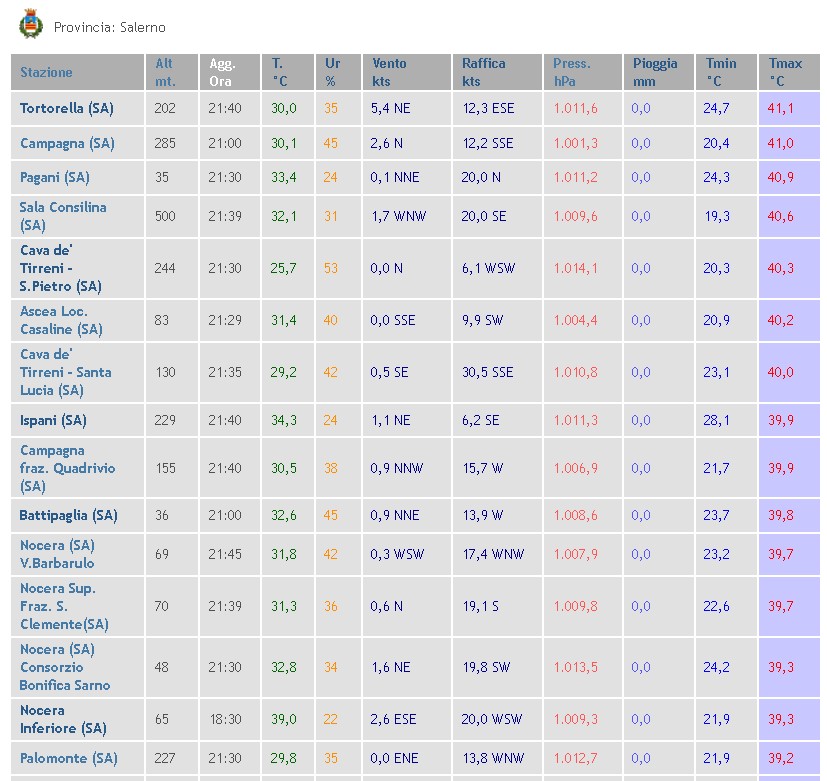This screenshot has width=827, height=781.
Task: Select Cava Santa Lucia's altitude 130
Action: click(166, 372)
